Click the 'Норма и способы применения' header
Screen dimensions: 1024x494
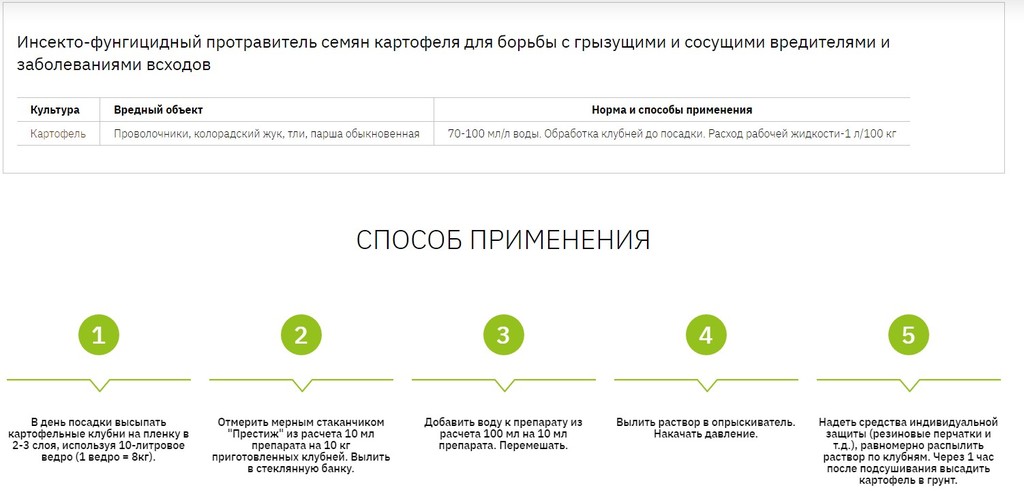[672, 110]
